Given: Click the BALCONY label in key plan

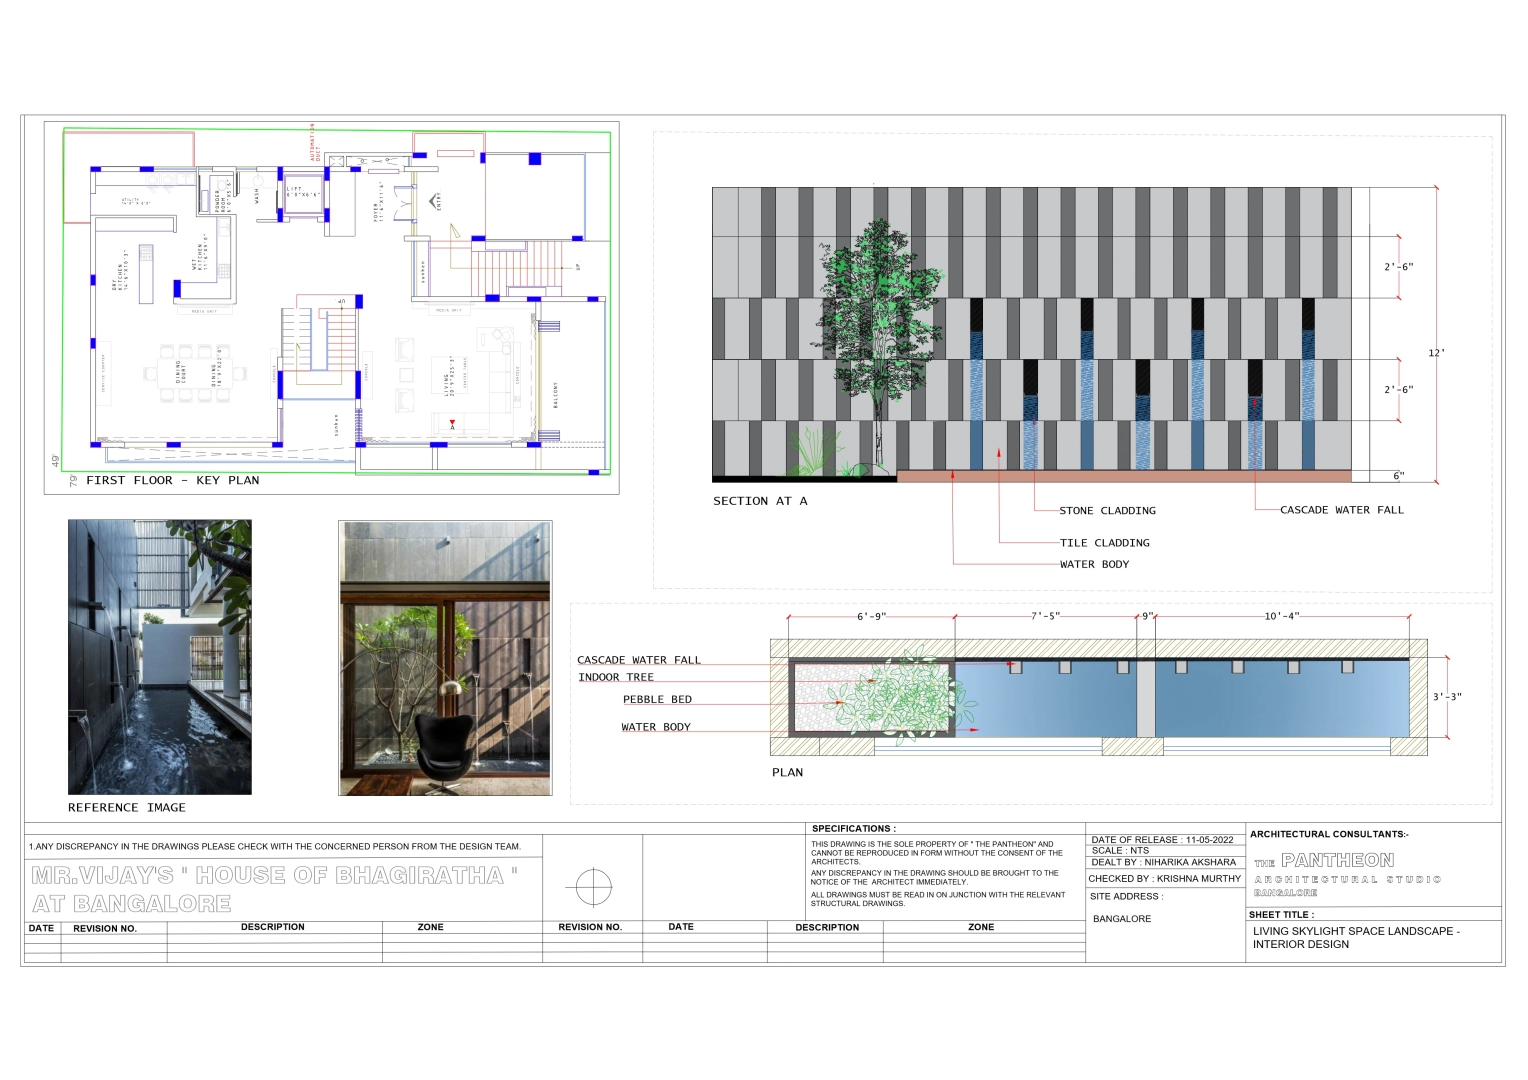Looking at the screenshot, I should pos(556,395).
